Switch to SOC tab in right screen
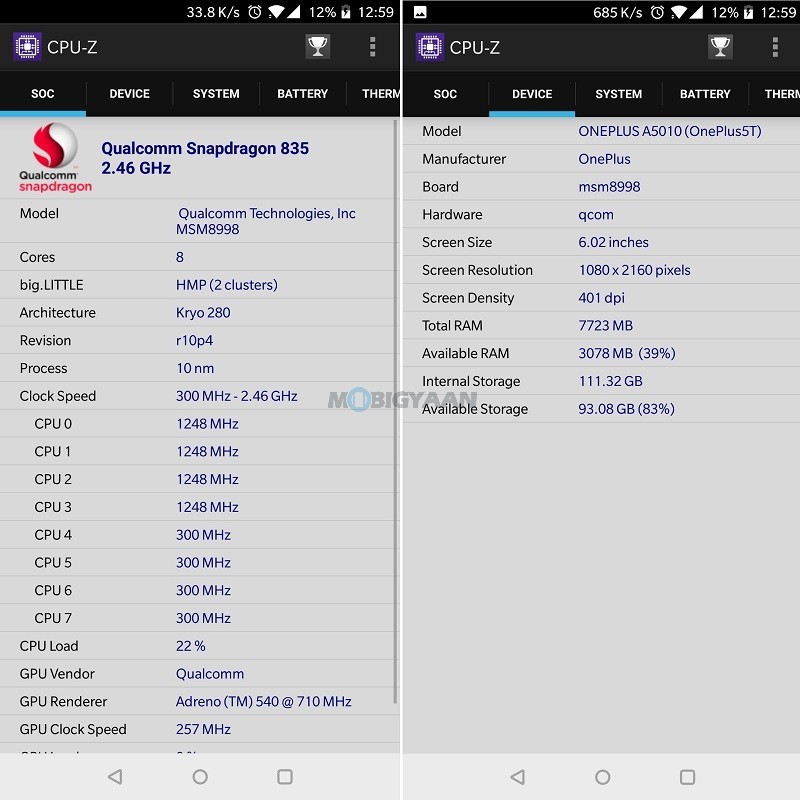This screenshot has height=800, width=800. tap(445, 94)
